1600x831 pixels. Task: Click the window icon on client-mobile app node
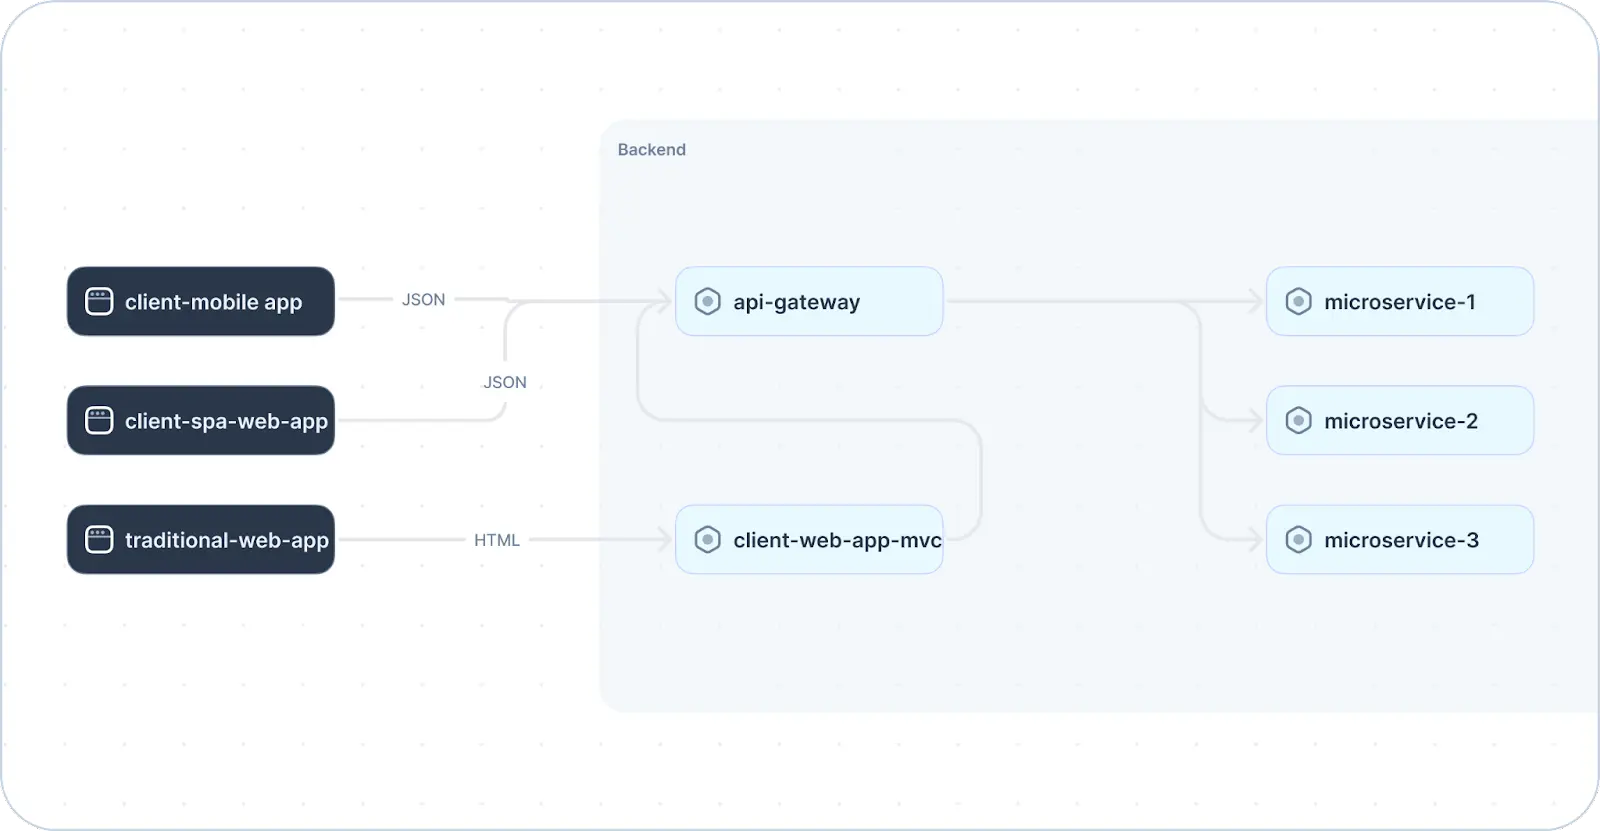99,302
